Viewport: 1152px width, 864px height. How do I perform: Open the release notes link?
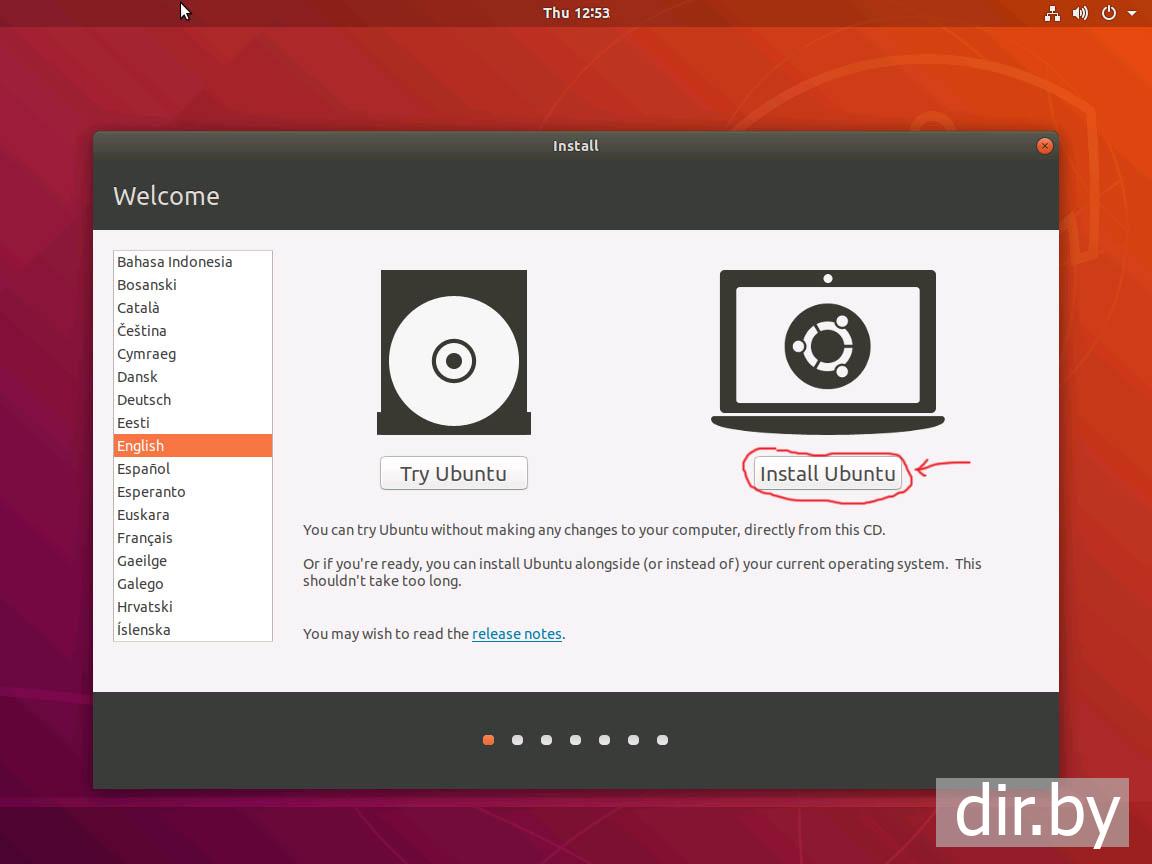[516, 633]
